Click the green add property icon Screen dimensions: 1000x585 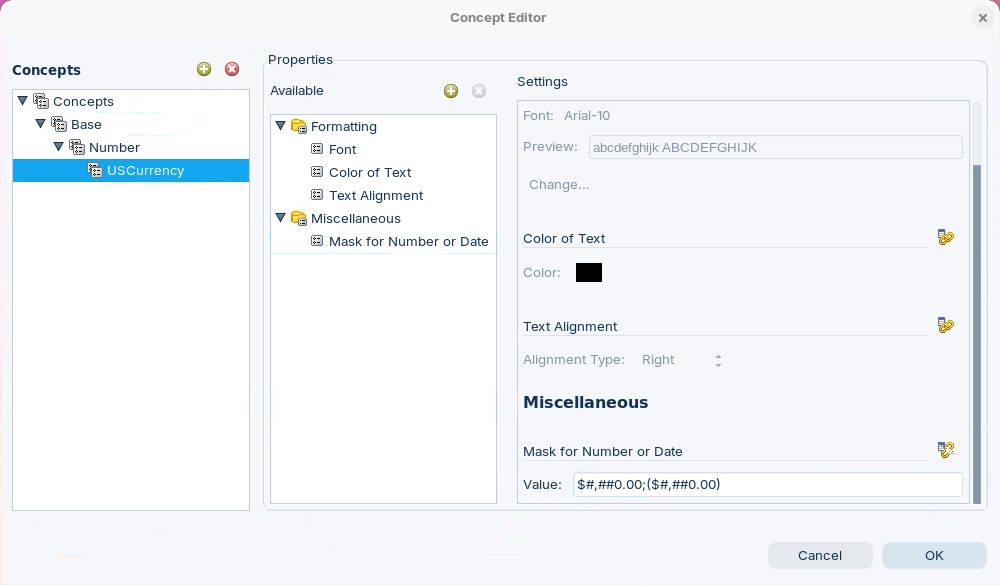pyautogui.click(x=451, y=91)
